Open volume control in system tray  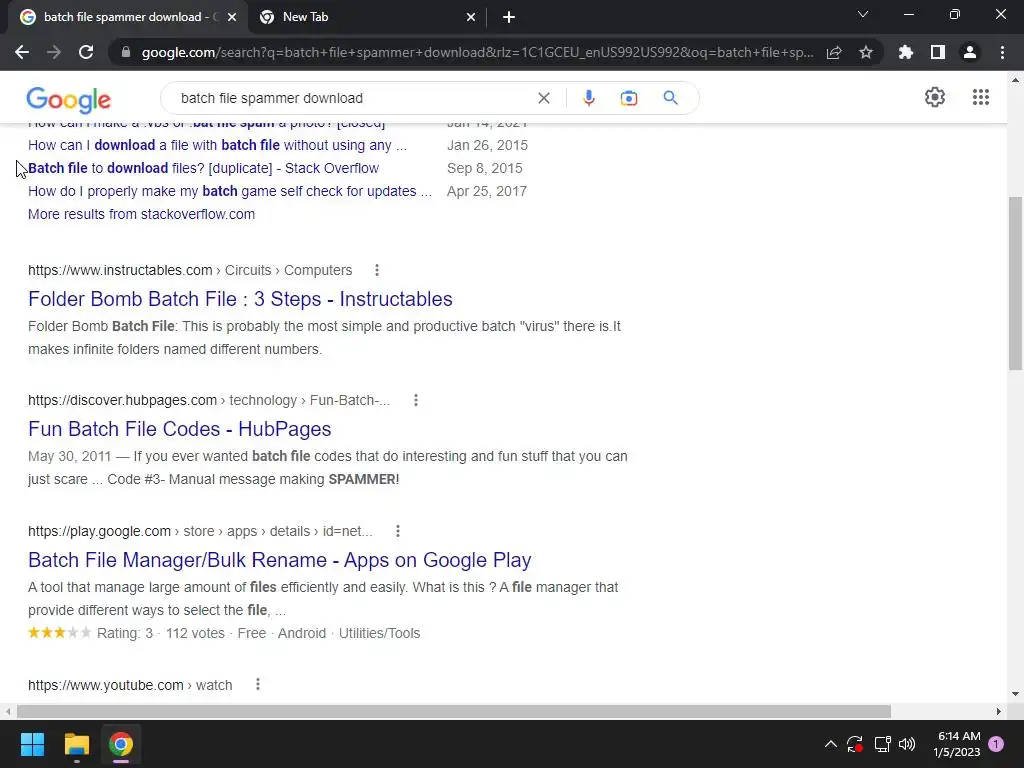tap(907, 744)
